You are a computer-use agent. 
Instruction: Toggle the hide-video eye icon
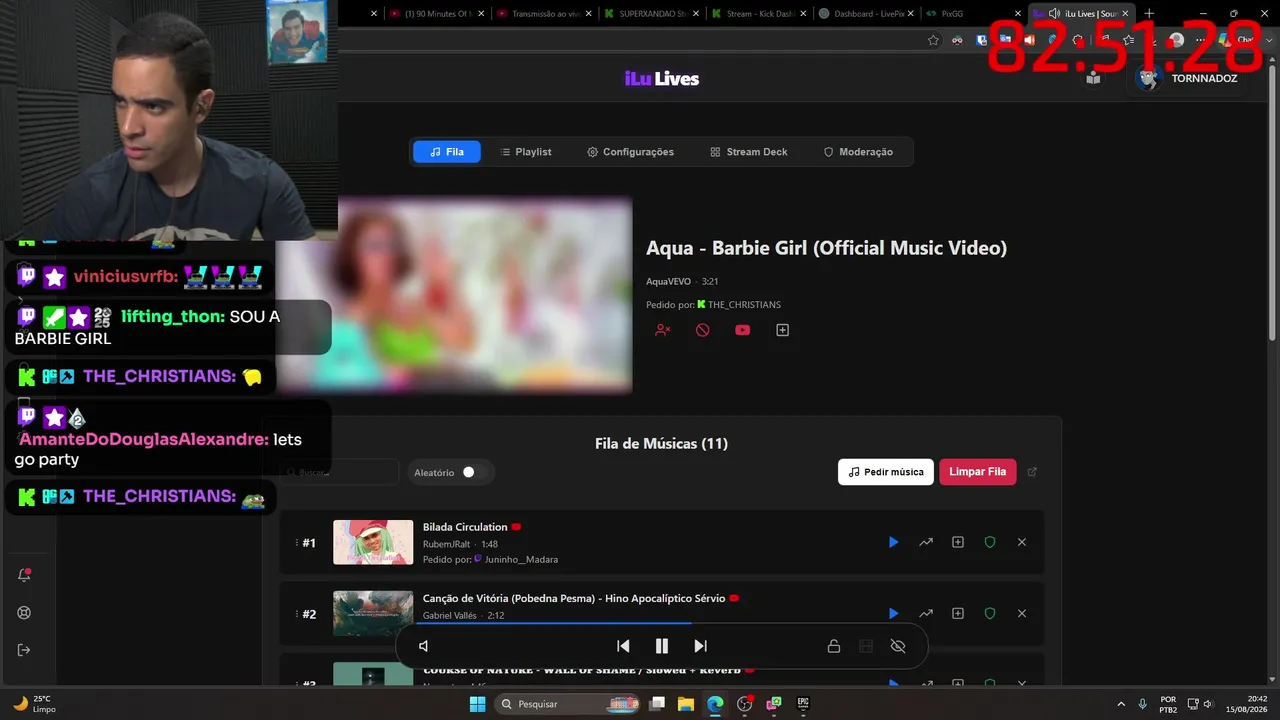(x=898, y=646)
